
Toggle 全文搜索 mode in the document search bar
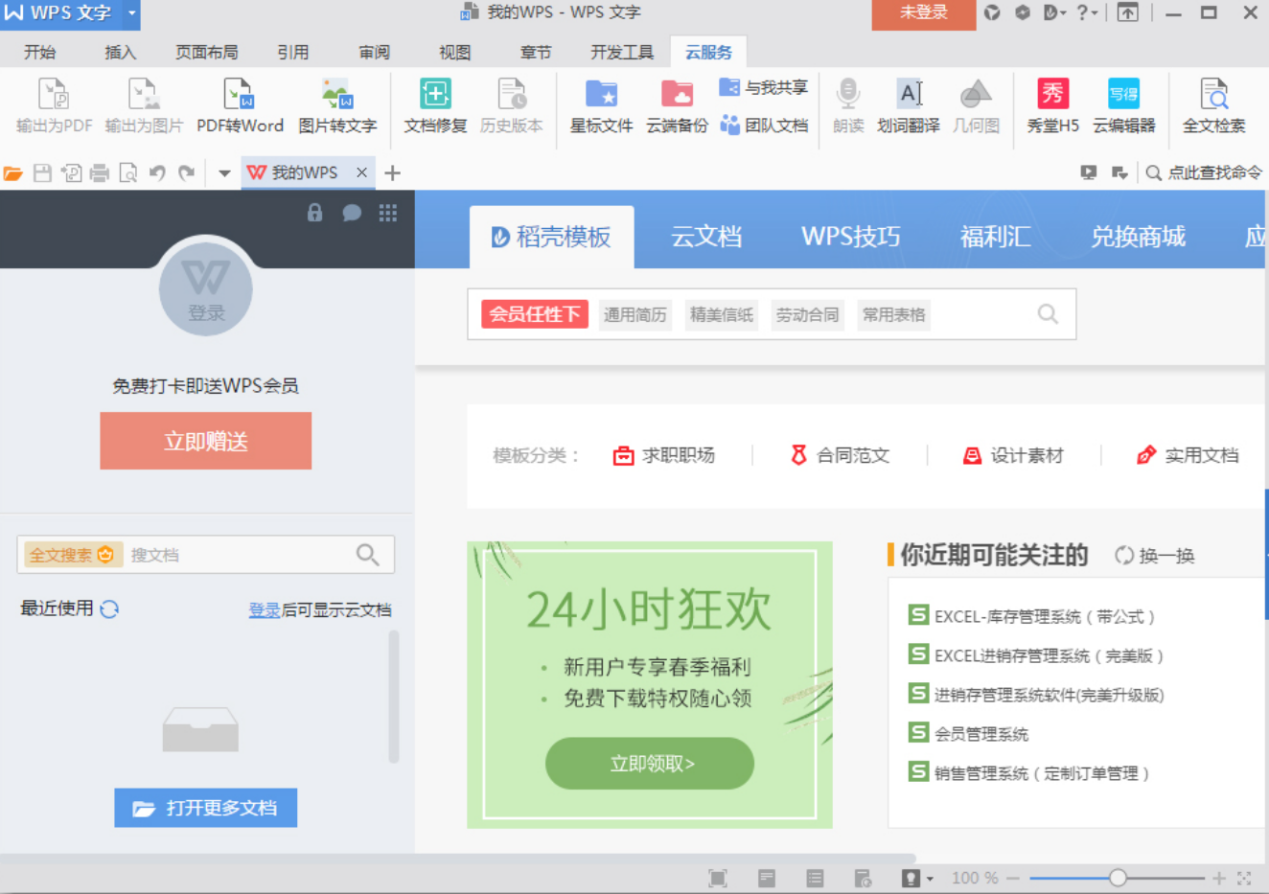(x=72, y=554)
